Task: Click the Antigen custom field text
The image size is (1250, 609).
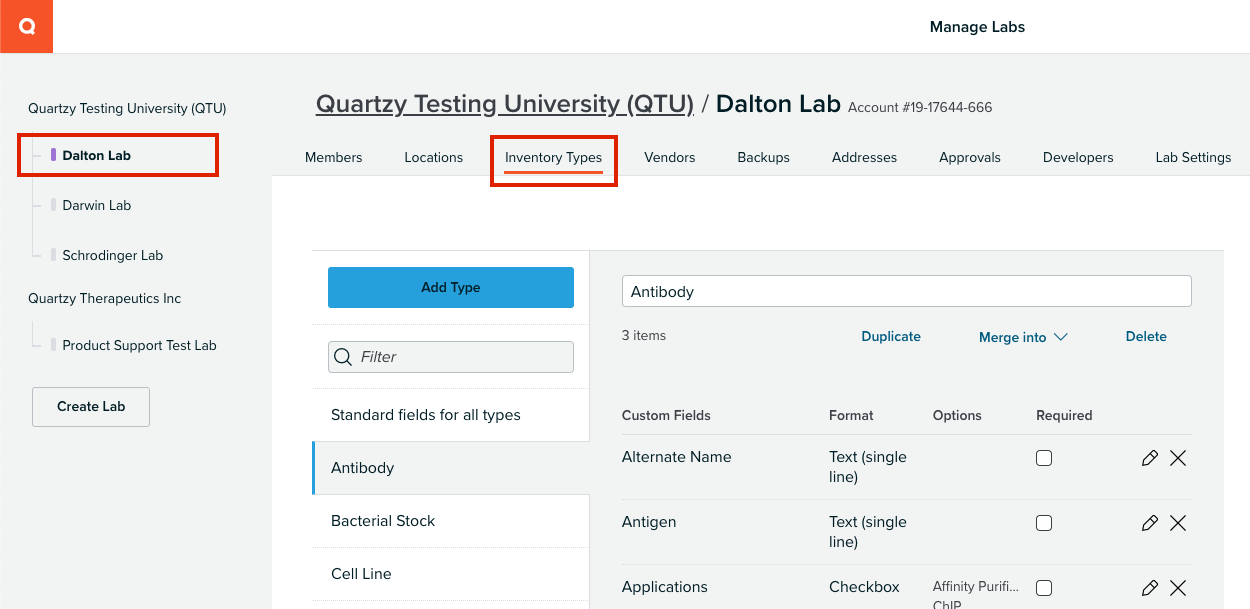Action: tap(649, 522)
